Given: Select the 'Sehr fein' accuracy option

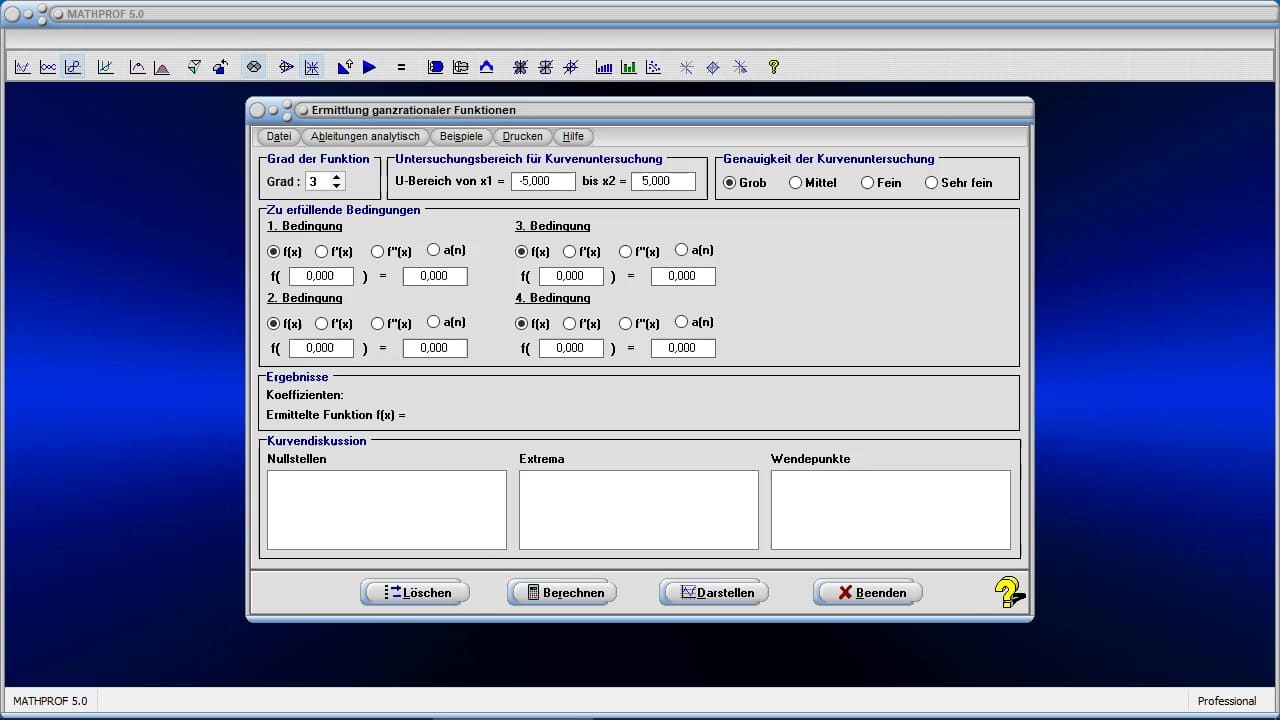Looking at the screenshot, I should (932, 183).
